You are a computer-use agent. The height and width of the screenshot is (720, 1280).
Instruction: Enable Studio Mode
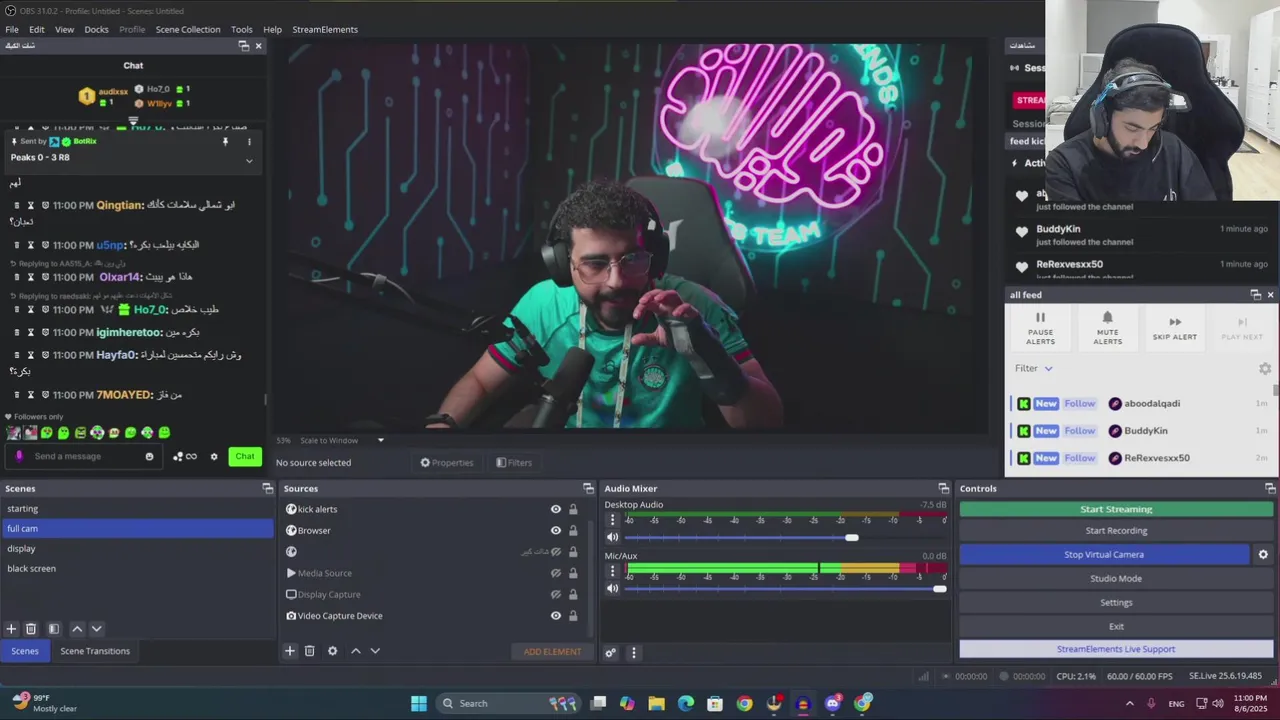[1116, 578]
